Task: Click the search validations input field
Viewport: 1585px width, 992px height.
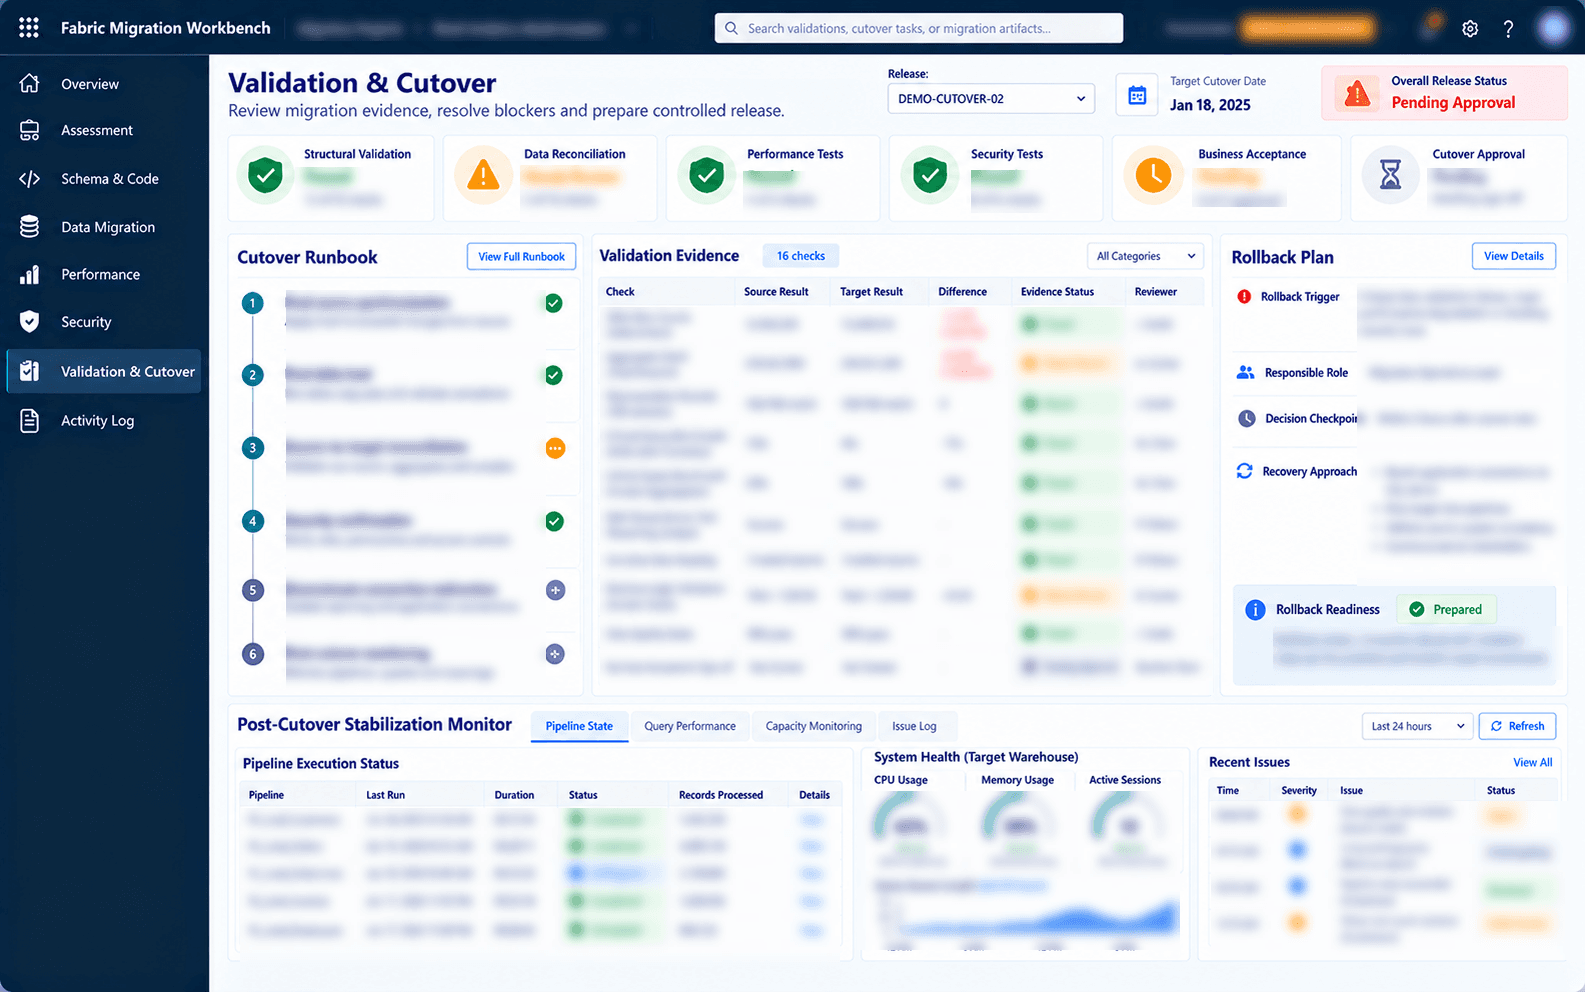Action: (x=919, y=28)
